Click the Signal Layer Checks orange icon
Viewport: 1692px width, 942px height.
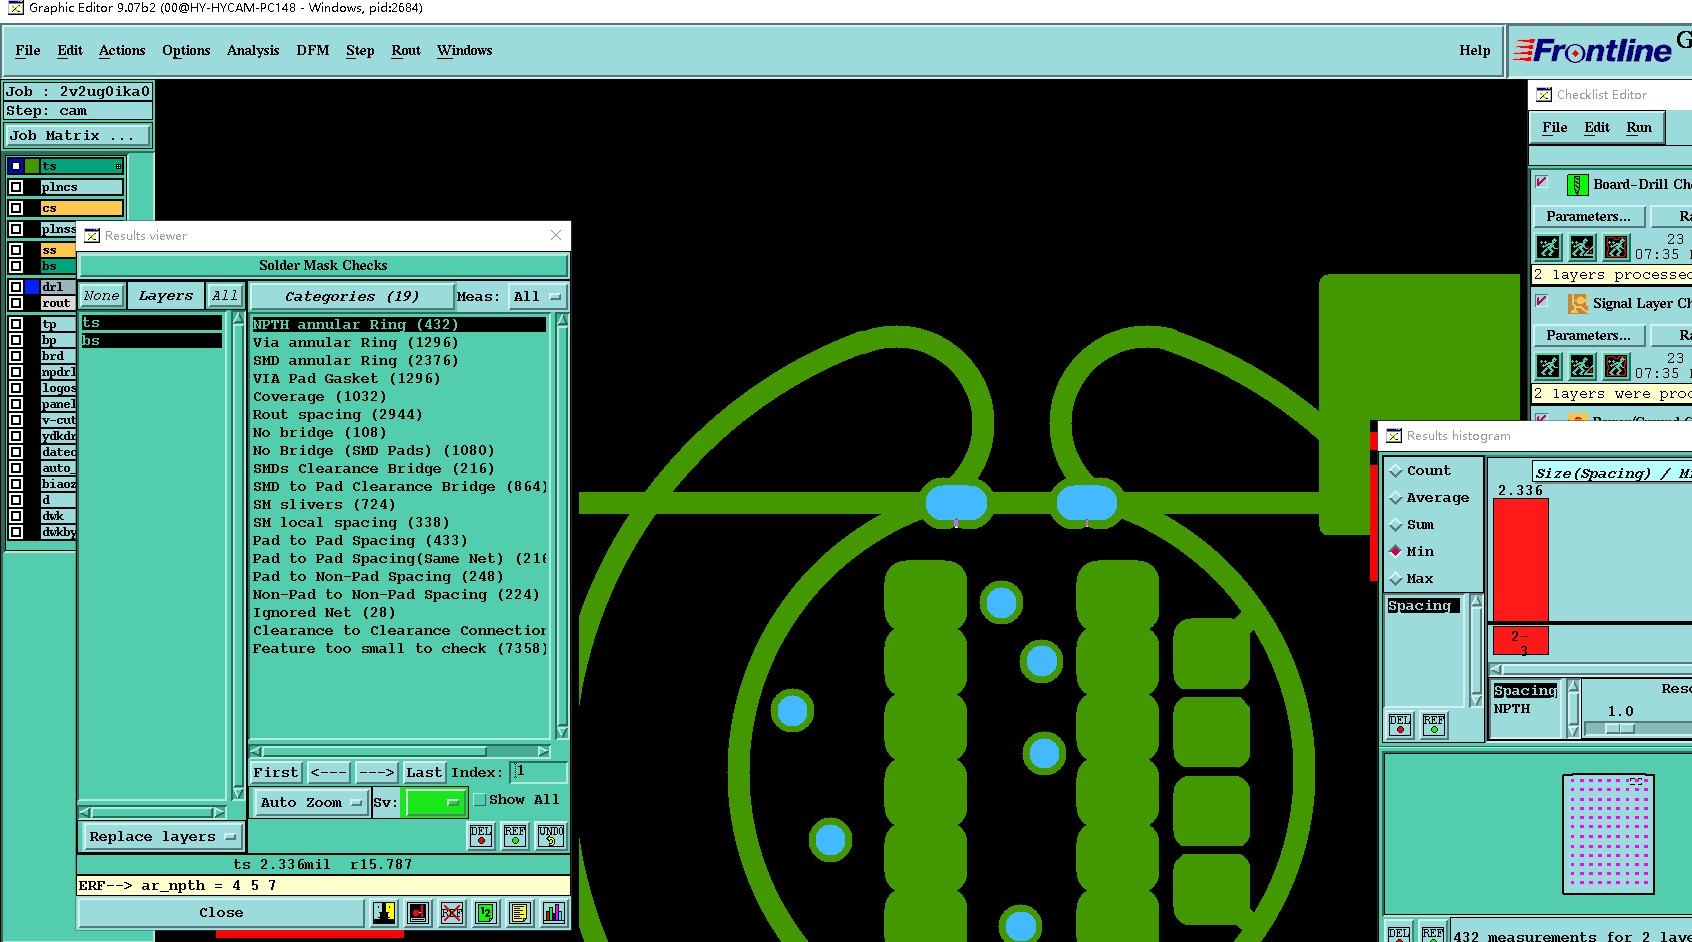click(1578, 303)
